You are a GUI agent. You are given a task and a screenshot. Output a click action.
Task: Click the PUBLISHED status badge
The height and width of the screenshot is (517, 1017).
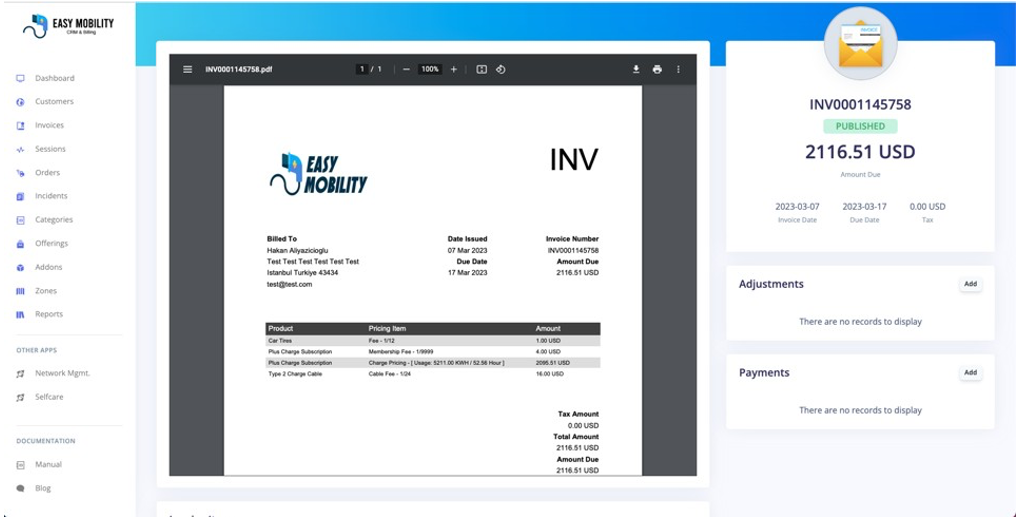[x=860, y=126]
